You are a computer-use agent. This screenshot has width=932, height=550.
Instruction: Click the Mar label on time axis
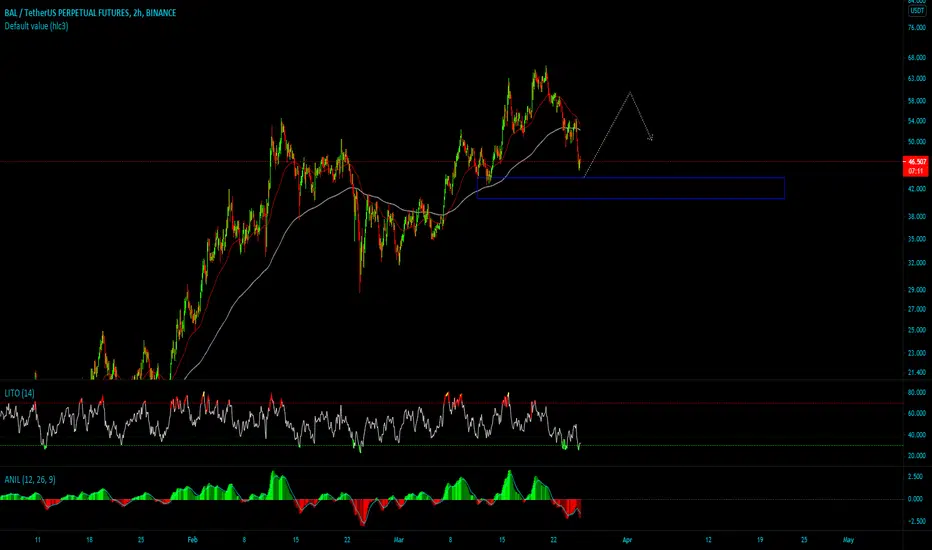[x=398, y=540]
